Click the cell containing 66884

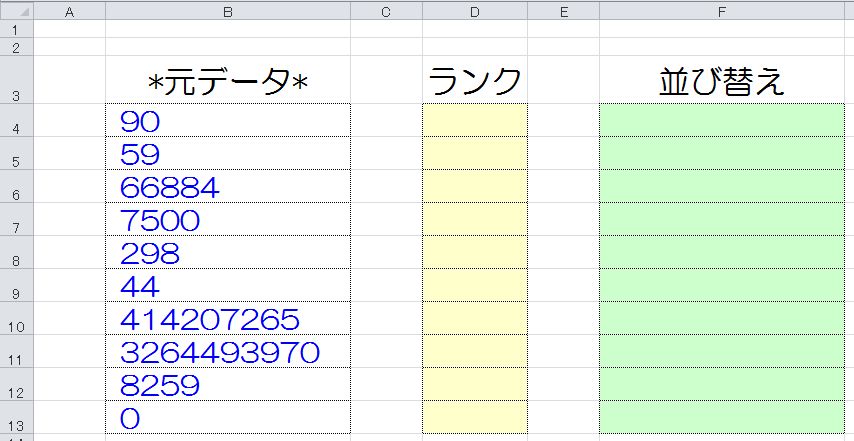point(228,186)
